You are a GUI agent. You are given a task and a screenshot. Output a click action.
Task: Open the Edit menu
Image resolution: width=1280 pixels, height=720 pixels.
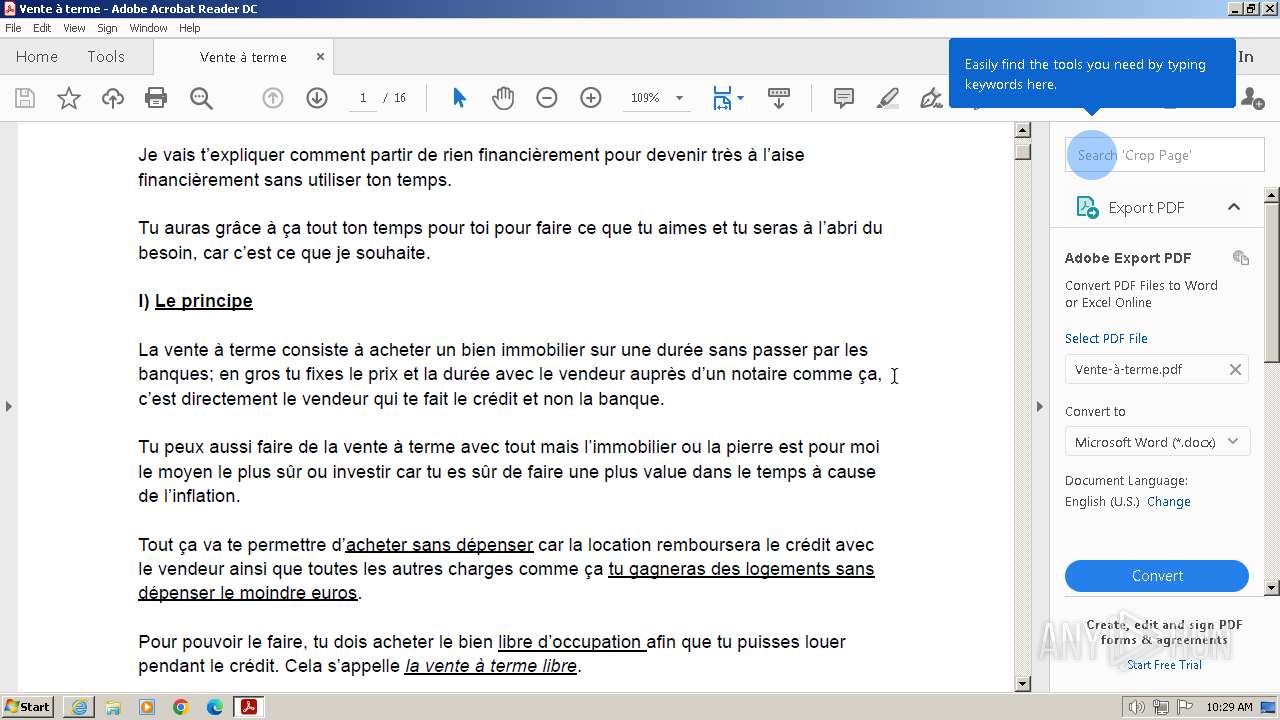click(x=42, y=28)
